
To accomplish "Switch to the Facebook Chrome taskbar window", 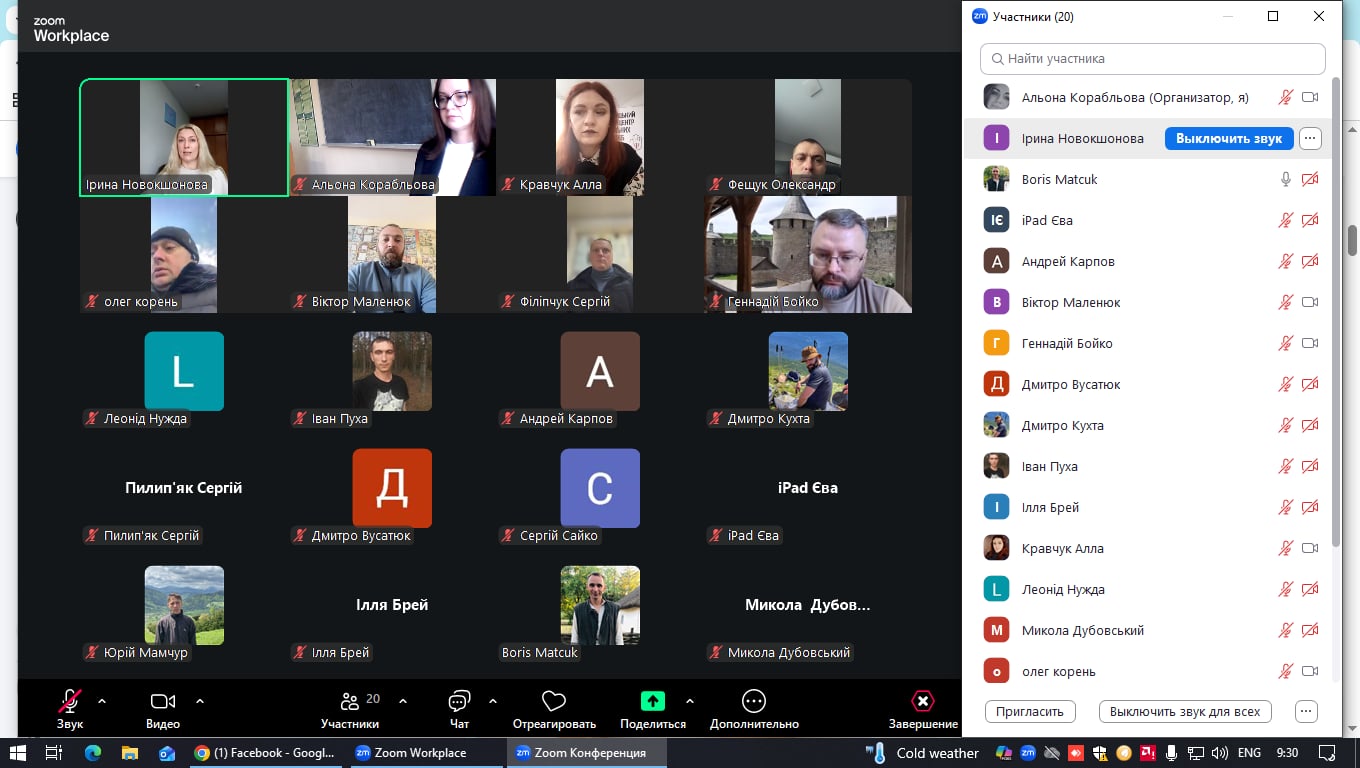I will [265, 753].
